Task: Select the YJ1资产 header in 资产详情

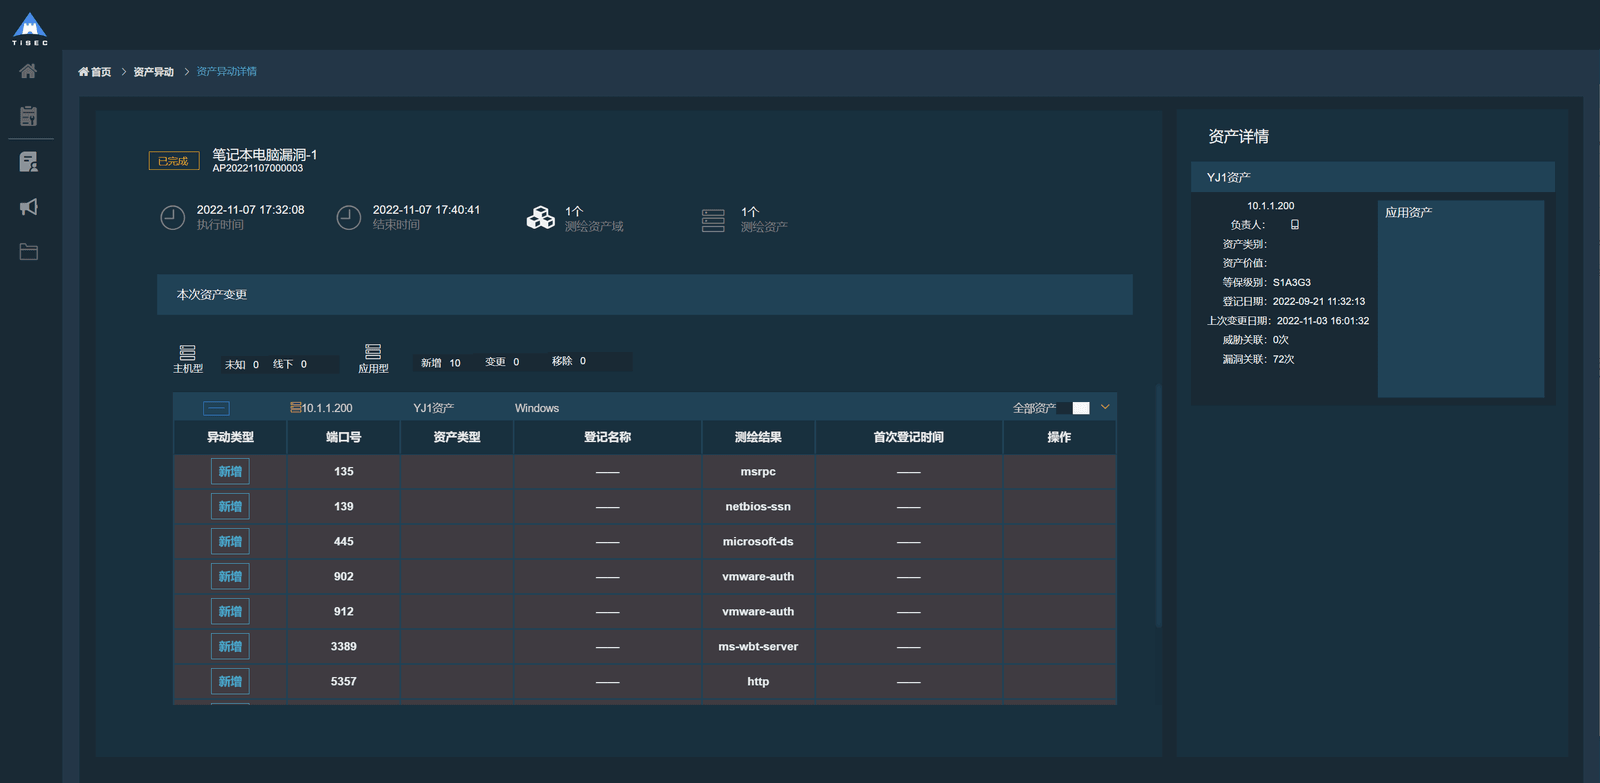Action: point(1373,177)
